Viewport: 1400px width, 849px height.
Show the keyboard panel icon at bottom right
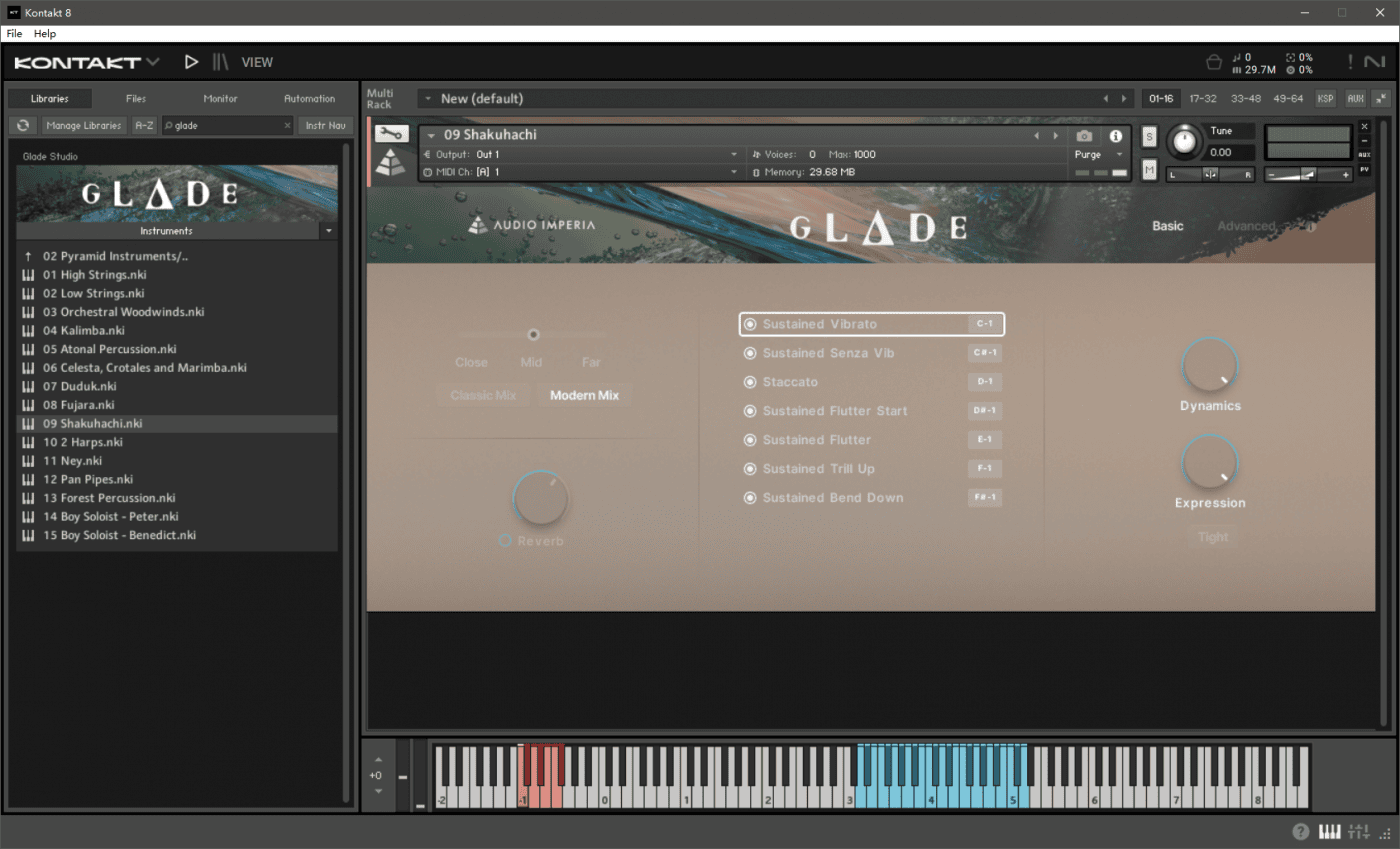1329,831
